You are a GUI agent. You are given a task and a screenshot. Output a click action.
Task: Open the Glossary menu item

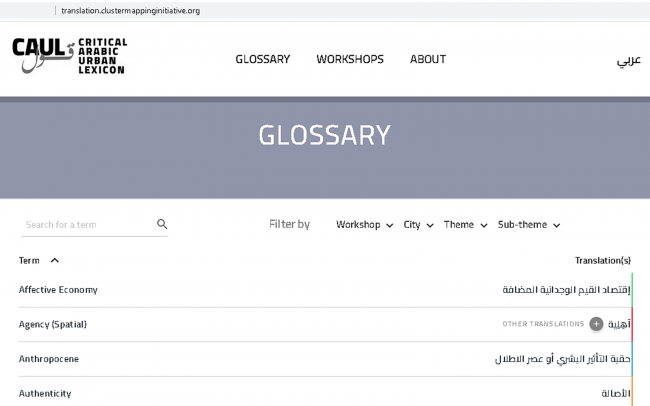click(x=262, y=59)
